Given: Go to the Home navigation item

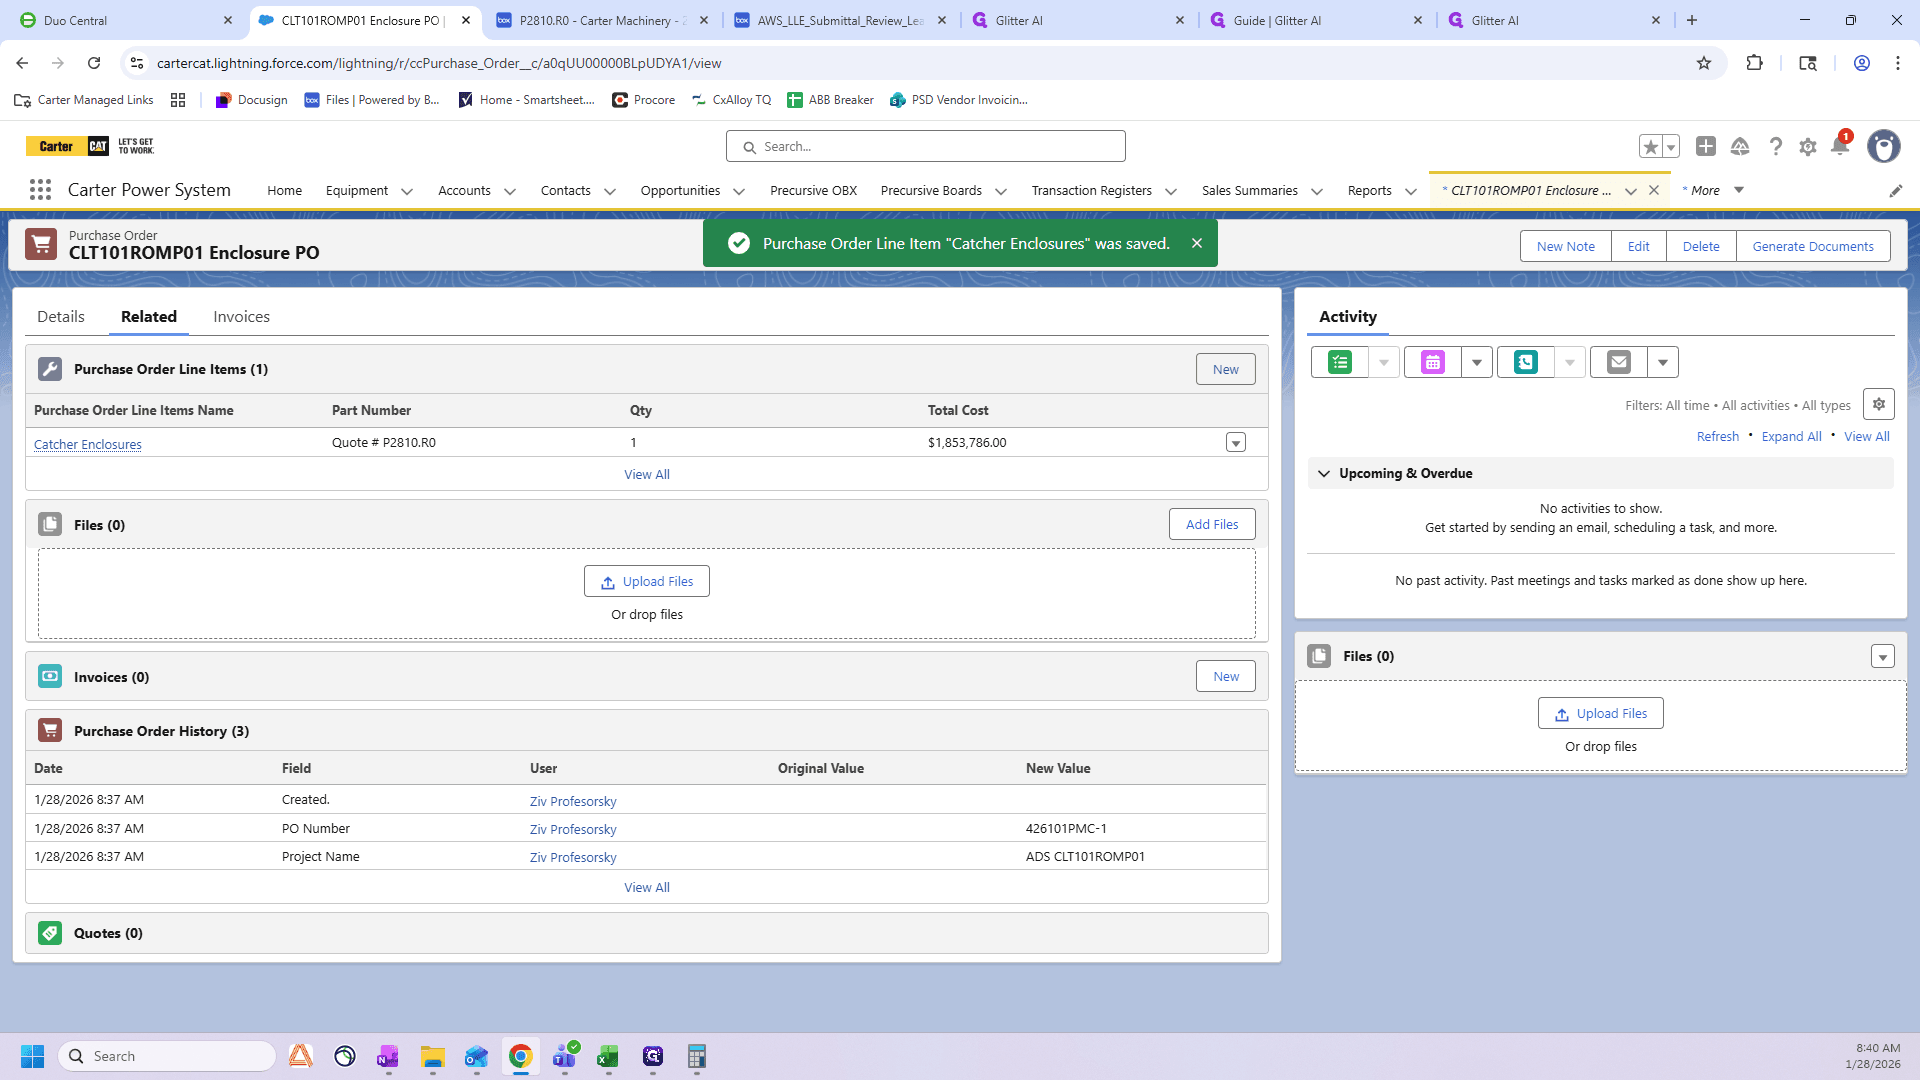Looking at the screenshot, I should click(x=284, y=191).
